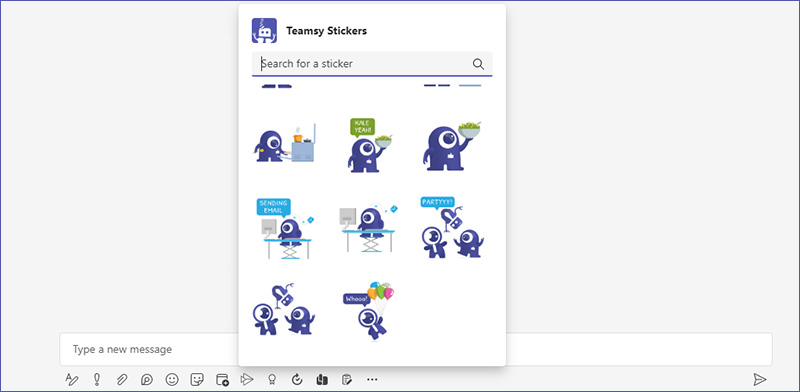Open the emoji picker
The image size is (800, 392).
(x=172, y=379)
